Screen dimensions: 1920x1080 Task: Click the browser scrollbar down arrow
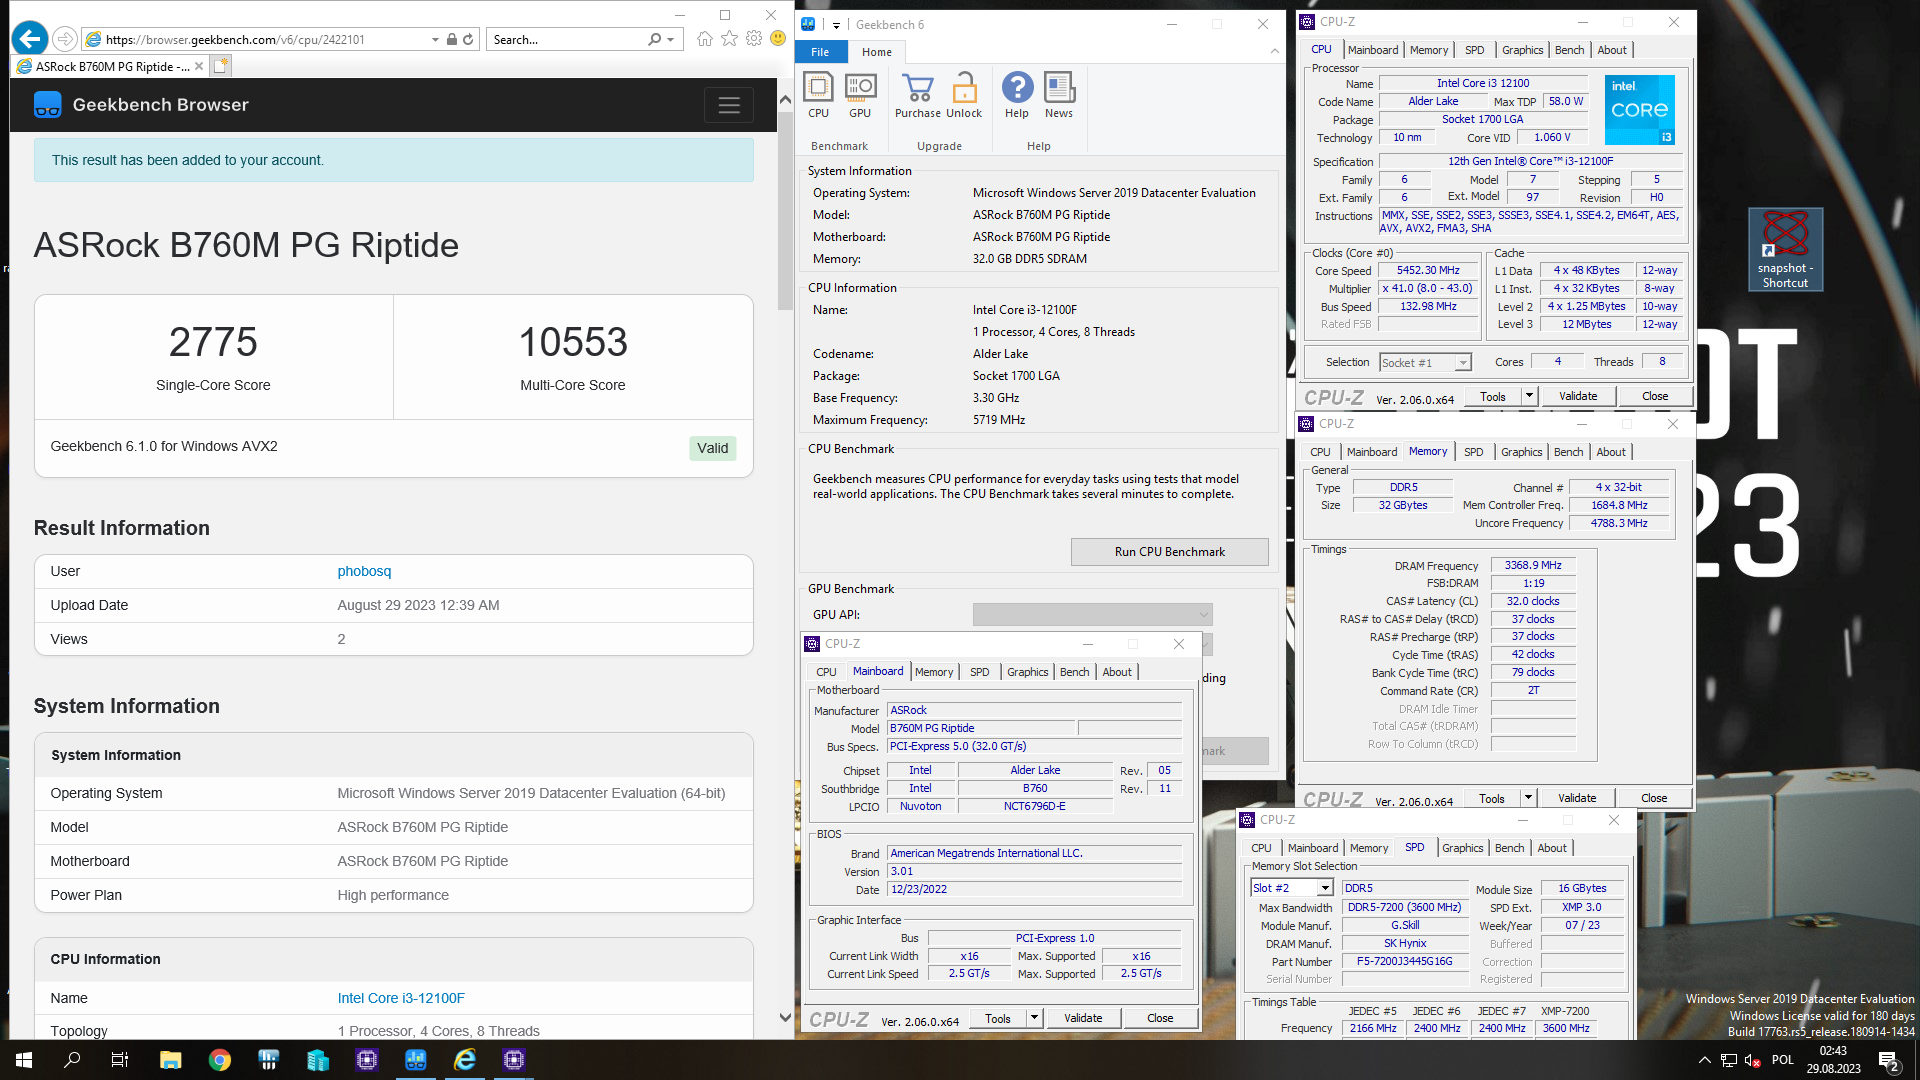pos(785,1018)
